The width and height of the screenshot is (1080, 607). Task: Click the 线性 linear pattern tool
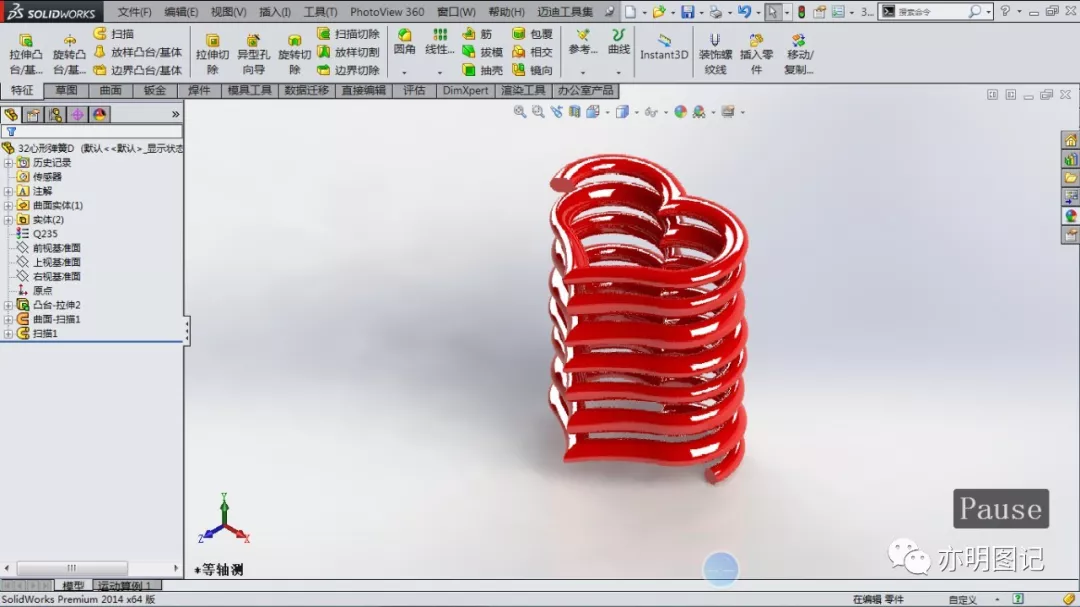click(x=439, y=41)
